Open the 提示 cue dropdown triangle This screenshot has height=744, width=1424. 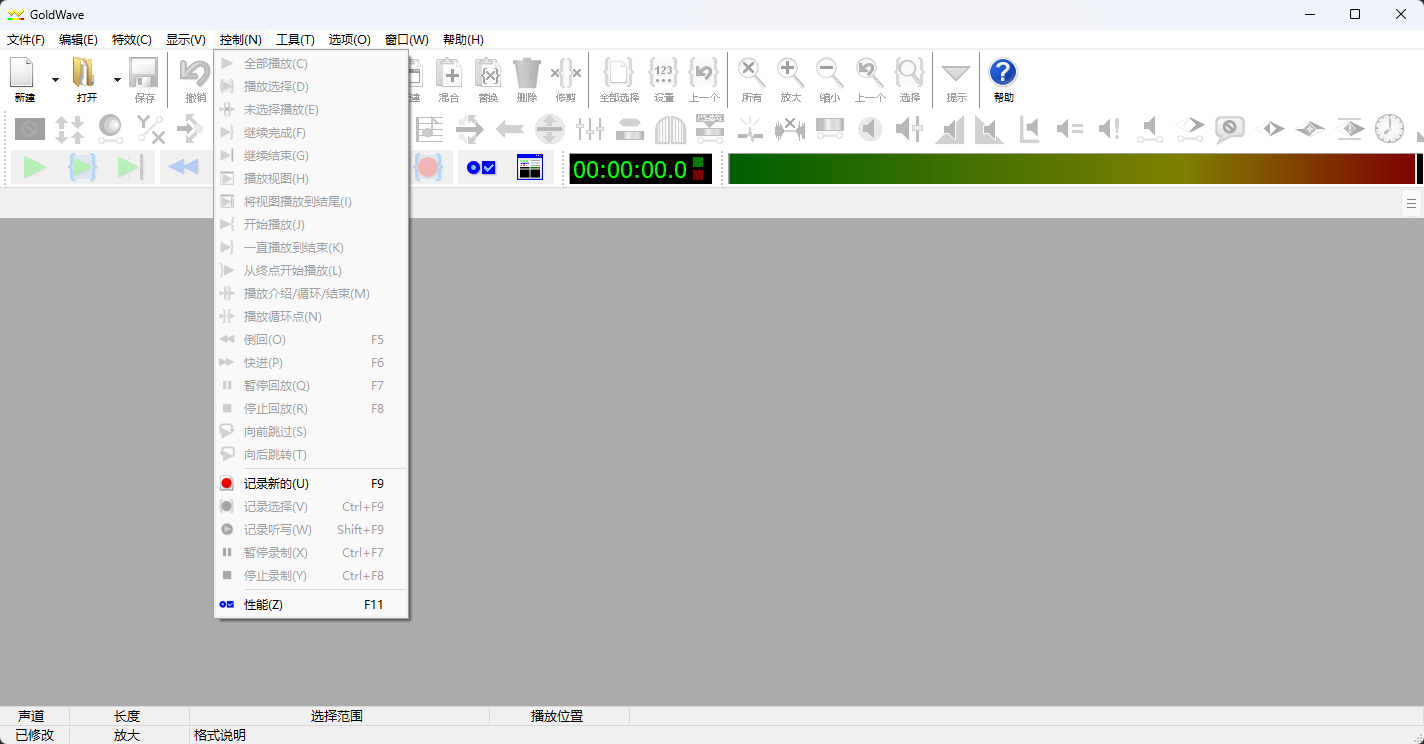[956, 74]
